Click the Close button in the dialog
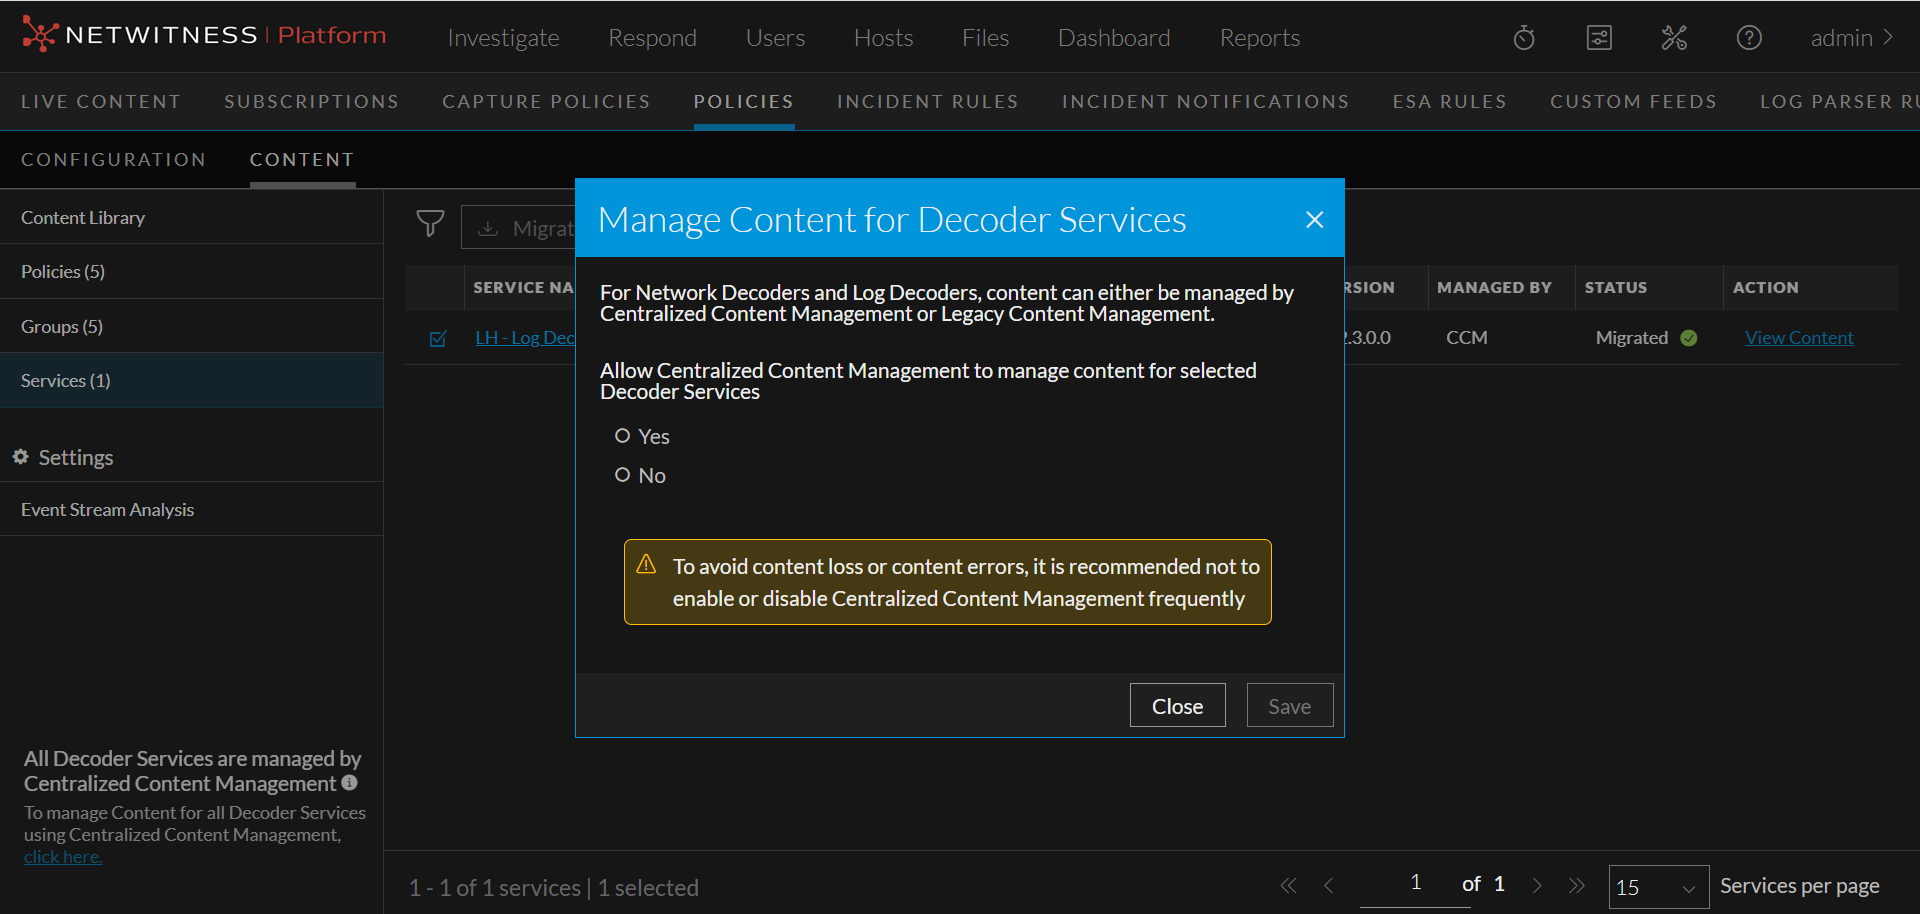 click(x=1177, y=706)
